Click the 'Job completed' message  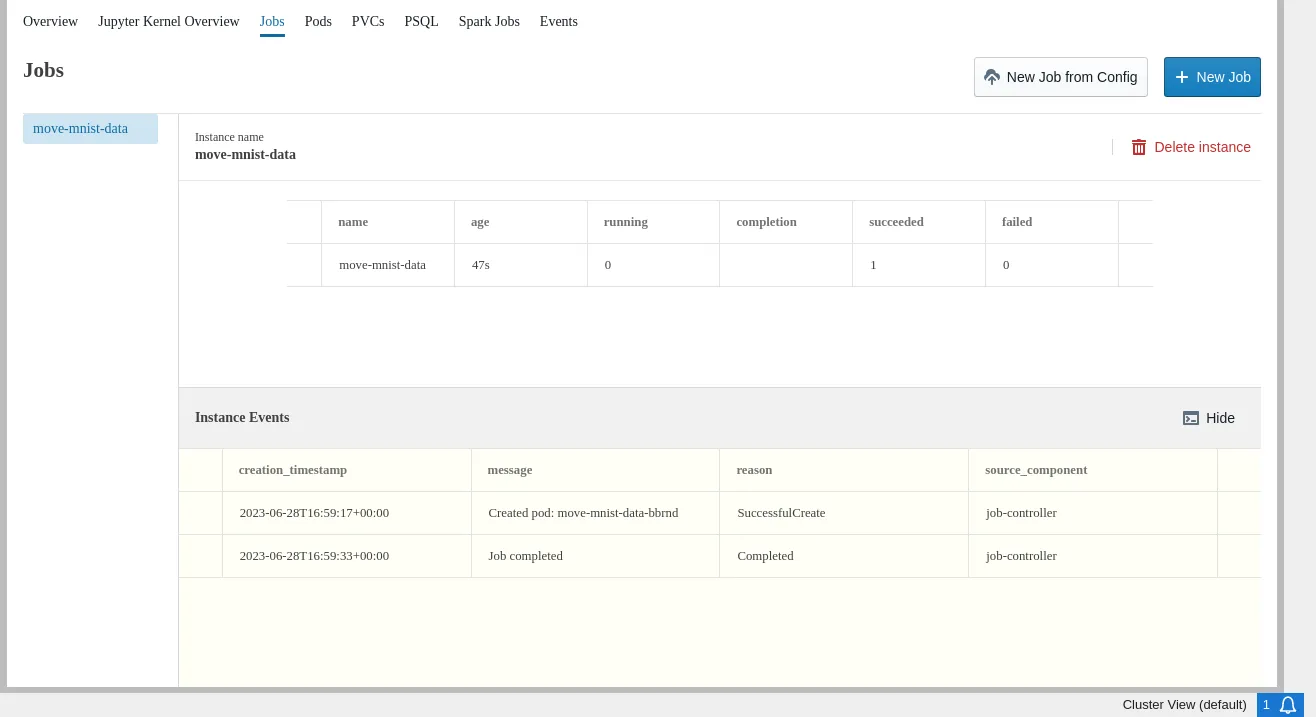coord(525,556)
